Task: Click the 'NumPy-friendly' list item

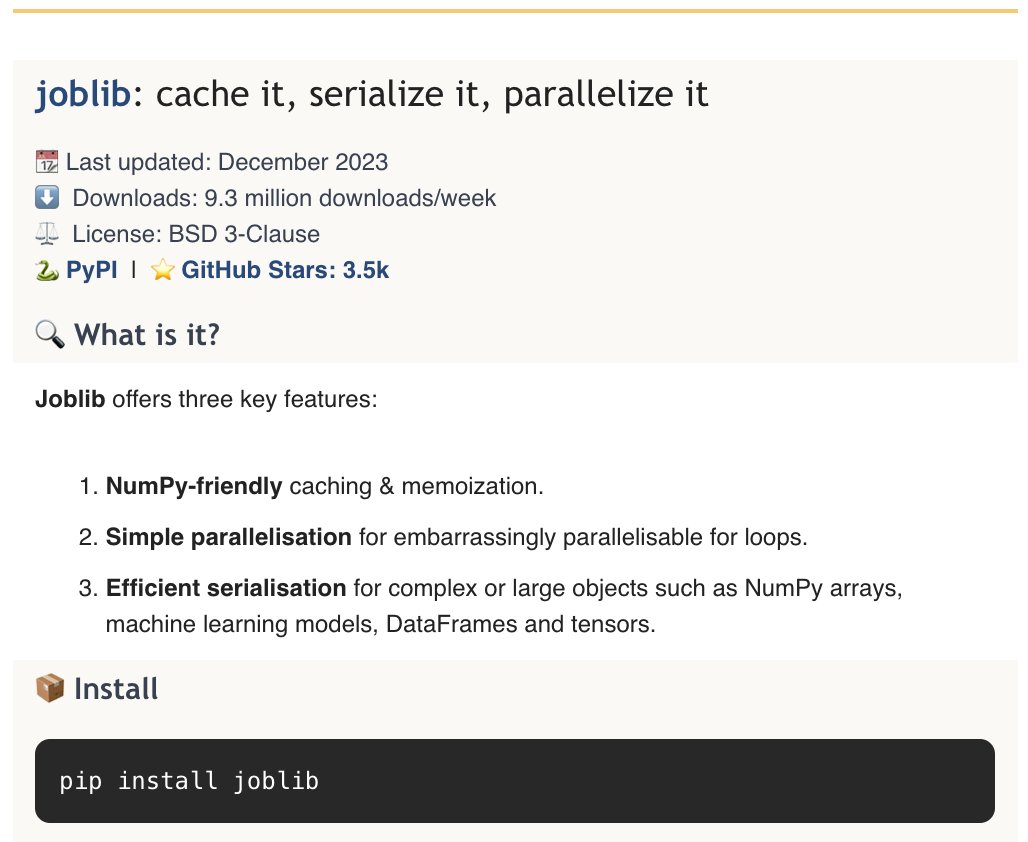Action: point(325,487)
